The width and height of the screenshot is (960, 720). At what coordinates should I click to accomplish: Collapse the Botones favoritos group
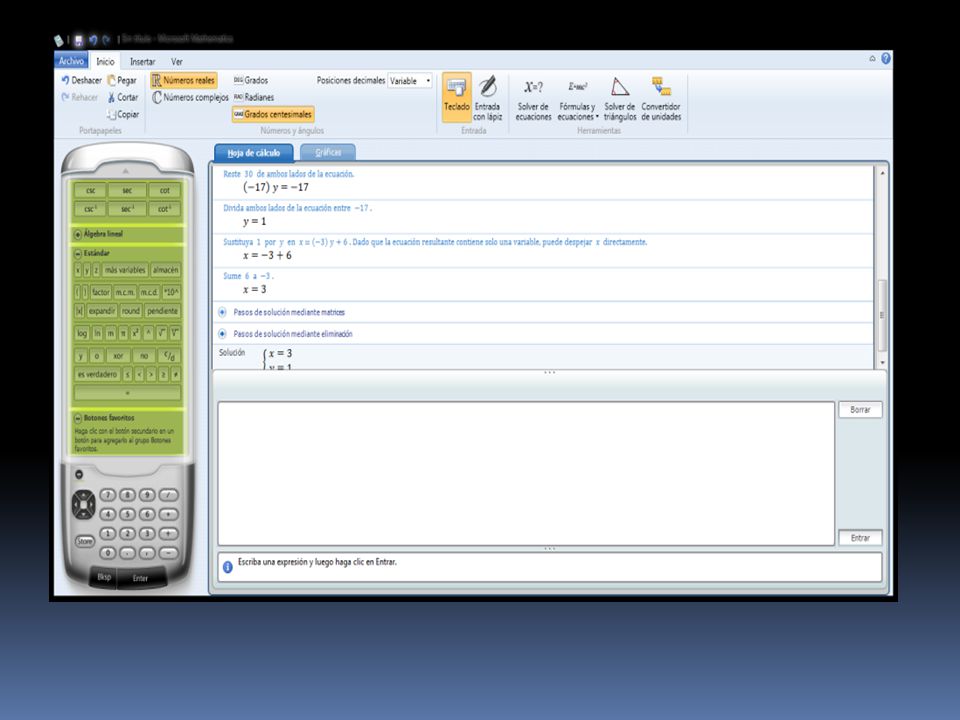coord(78,418)
